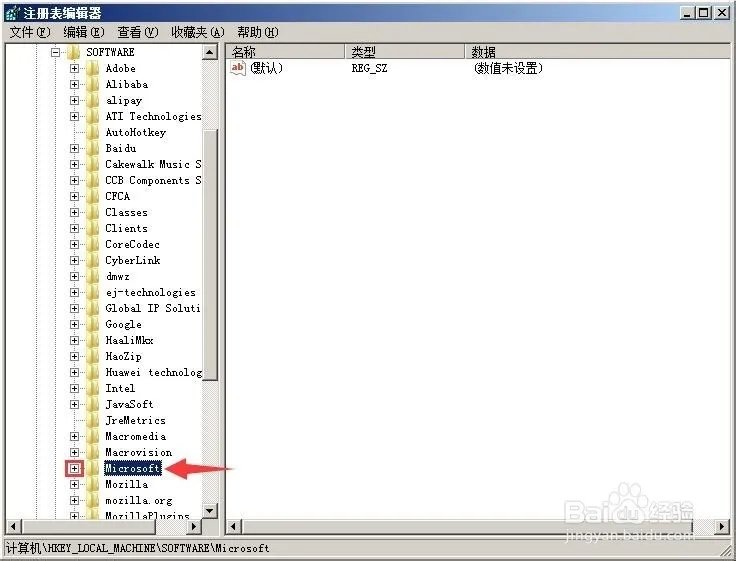
Task: Select the Microsoft key label
Action: pyautogui.click(x=133, y=469)
